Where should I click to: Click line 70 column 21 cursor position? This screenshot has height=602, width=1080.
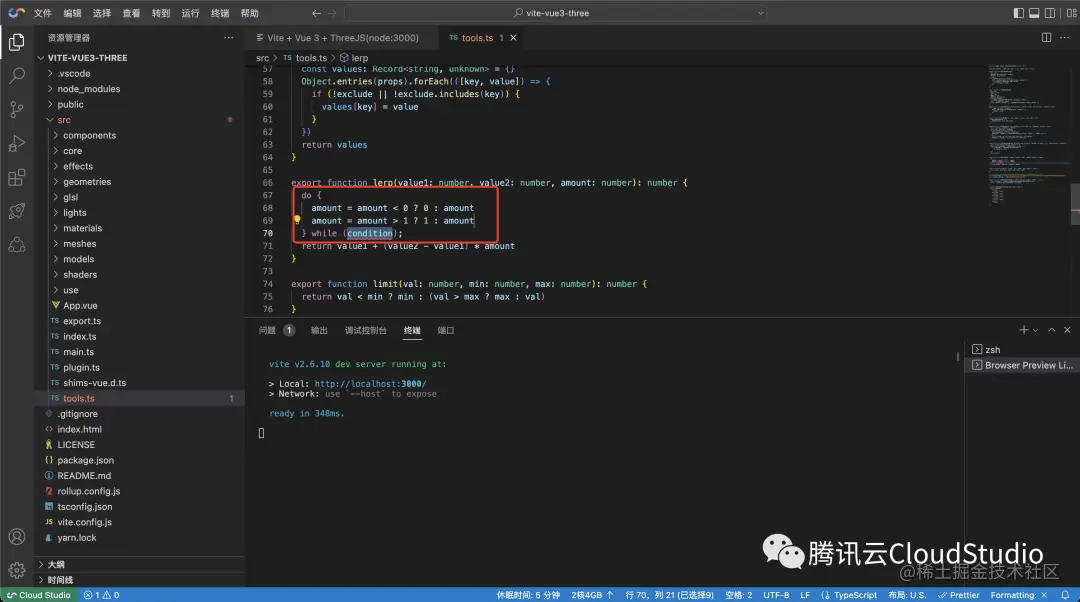coord(669,595)
